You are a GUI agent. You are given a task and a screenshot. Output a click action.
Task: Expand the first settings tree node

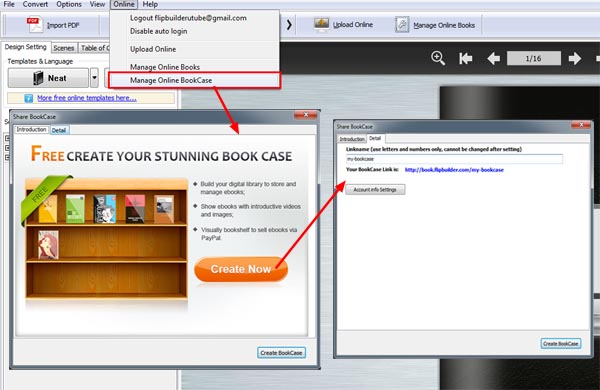(7, 138)
